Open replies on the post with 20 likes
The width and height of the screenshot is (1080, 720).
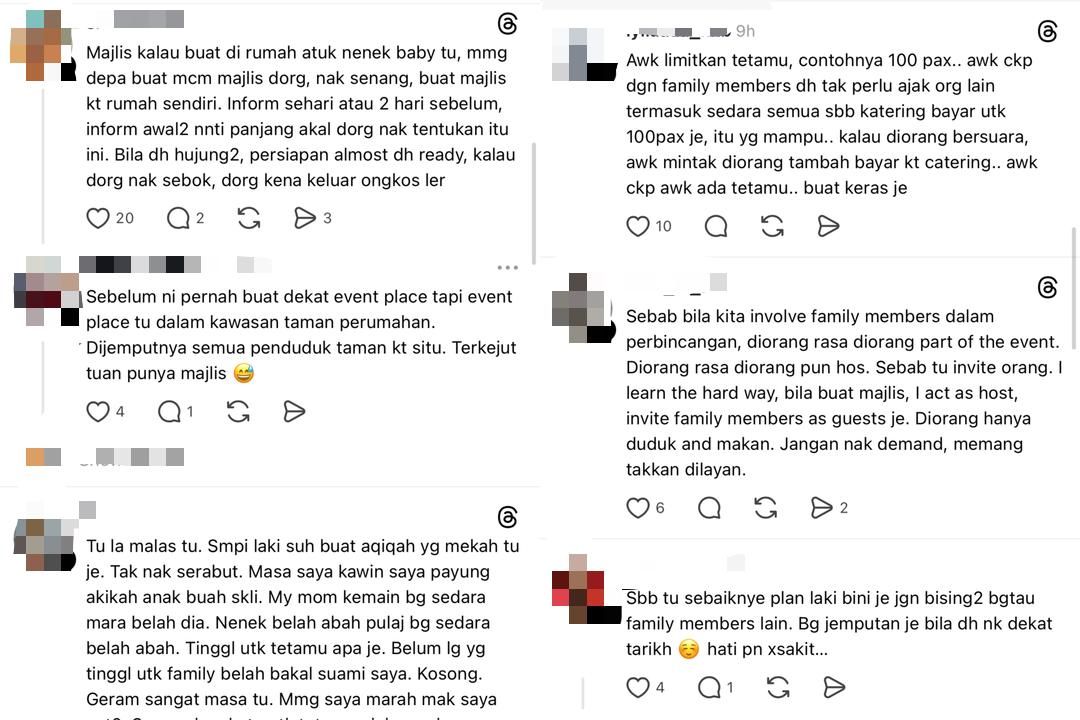178,218
